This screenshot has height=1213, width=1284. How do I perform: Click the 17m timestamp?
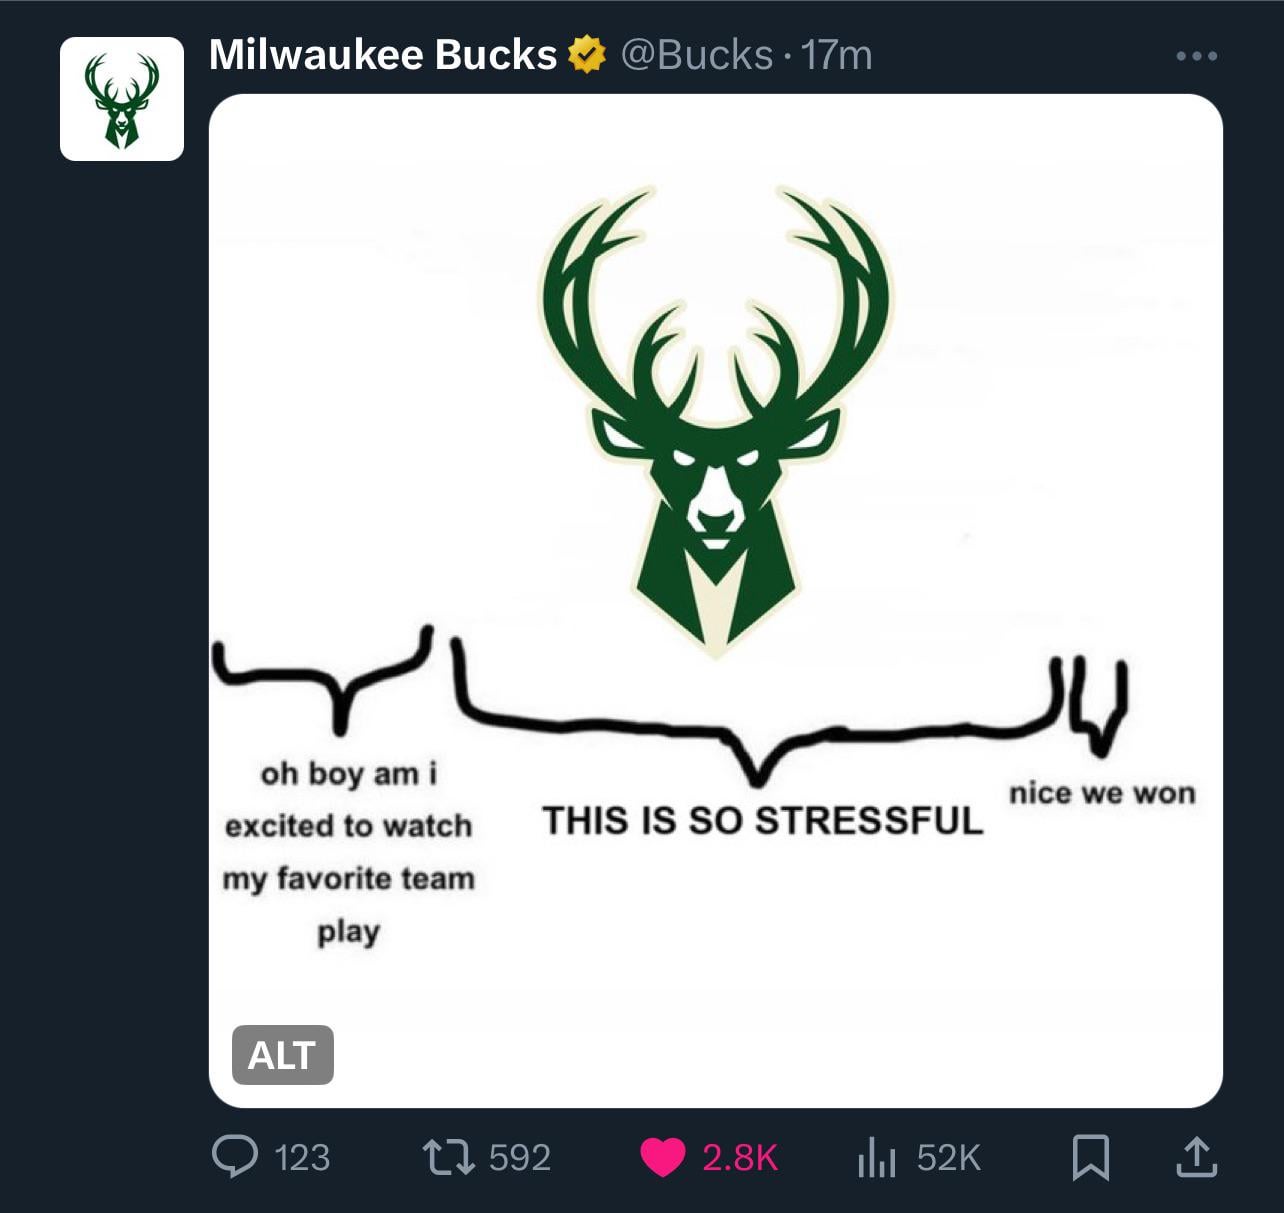click(x=836, y=55)
